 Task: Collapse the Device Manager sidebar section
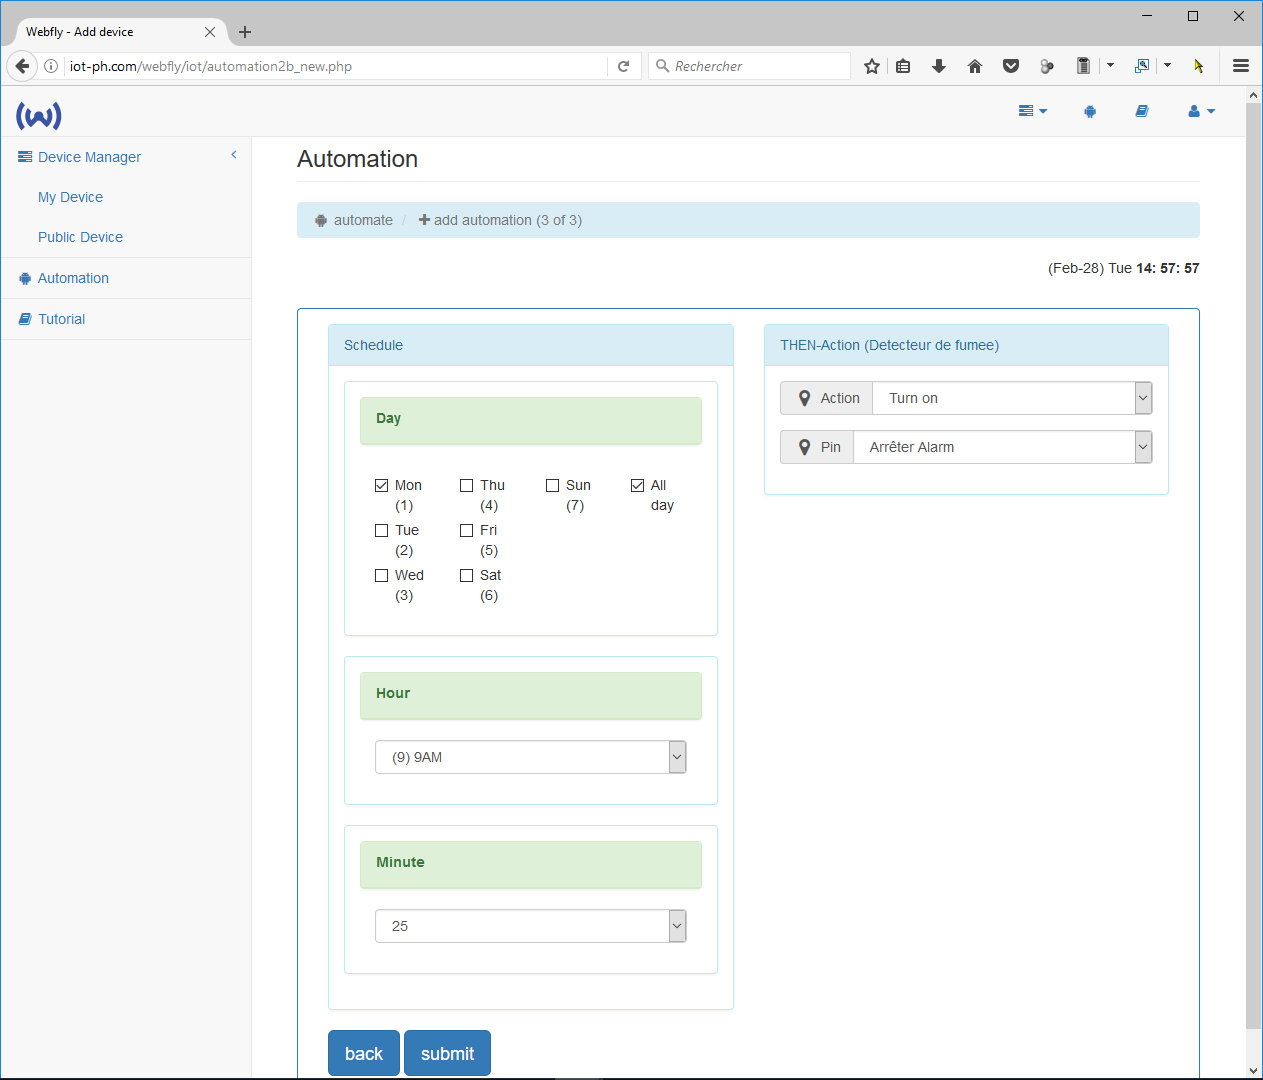click(x=234, y=155)
